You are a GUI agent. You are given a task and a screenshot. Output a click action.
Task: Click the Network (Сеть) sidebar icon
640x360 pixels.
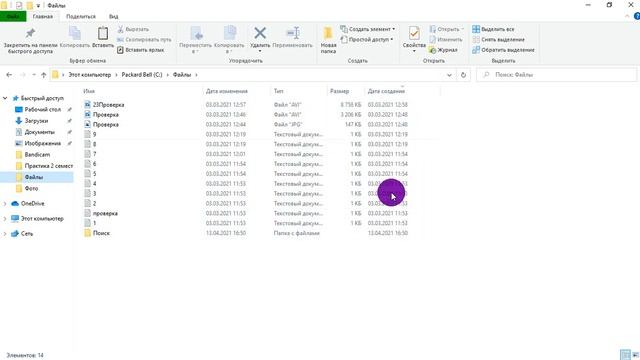coord(15,233)
